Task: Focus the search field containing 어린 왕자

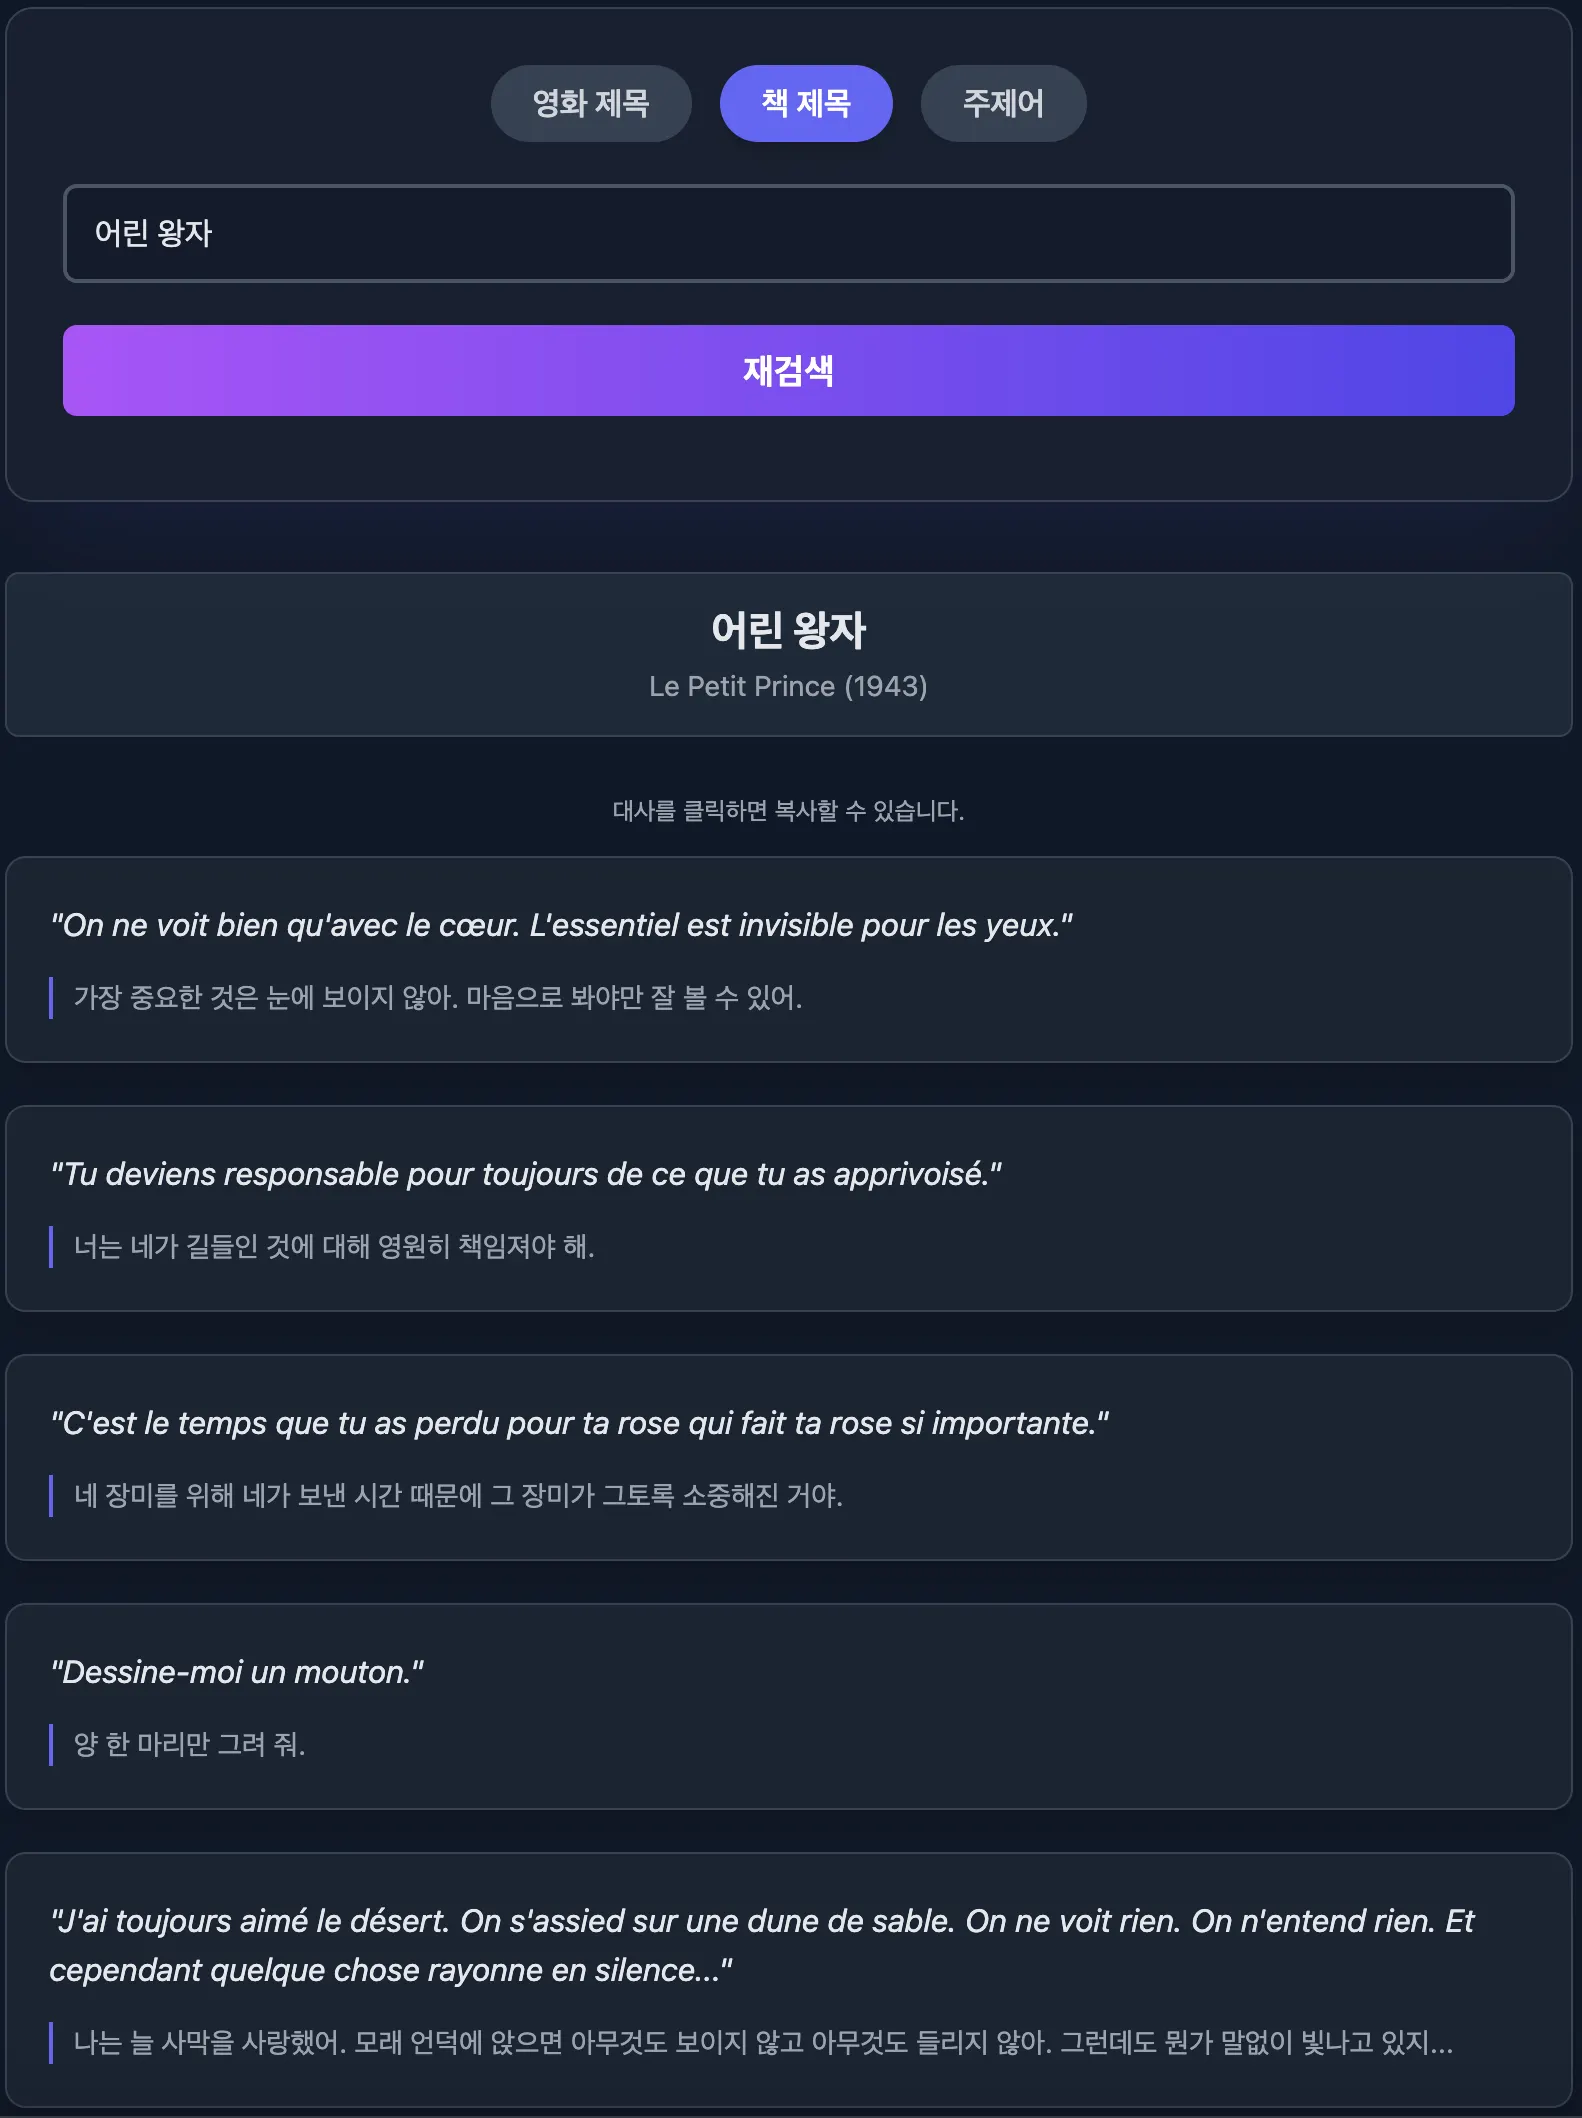Action: point(788,233)
